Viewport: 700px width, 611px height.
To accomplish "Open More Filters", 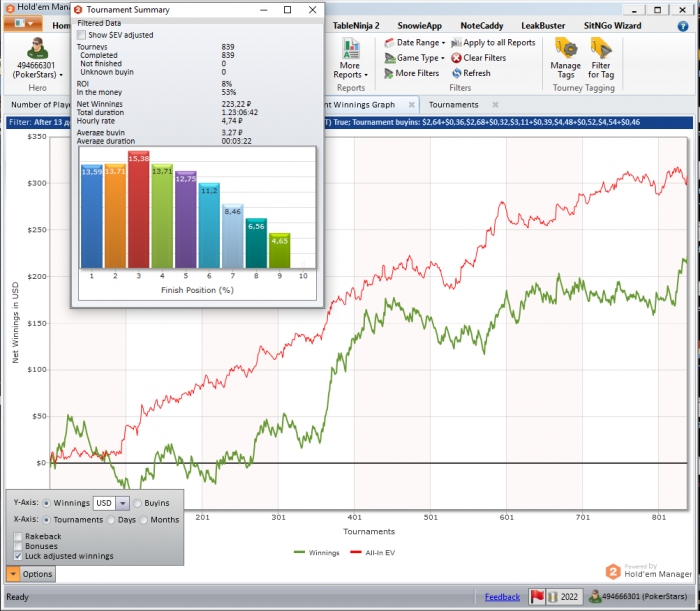I will pyautogui.click(x=417, y=73).
